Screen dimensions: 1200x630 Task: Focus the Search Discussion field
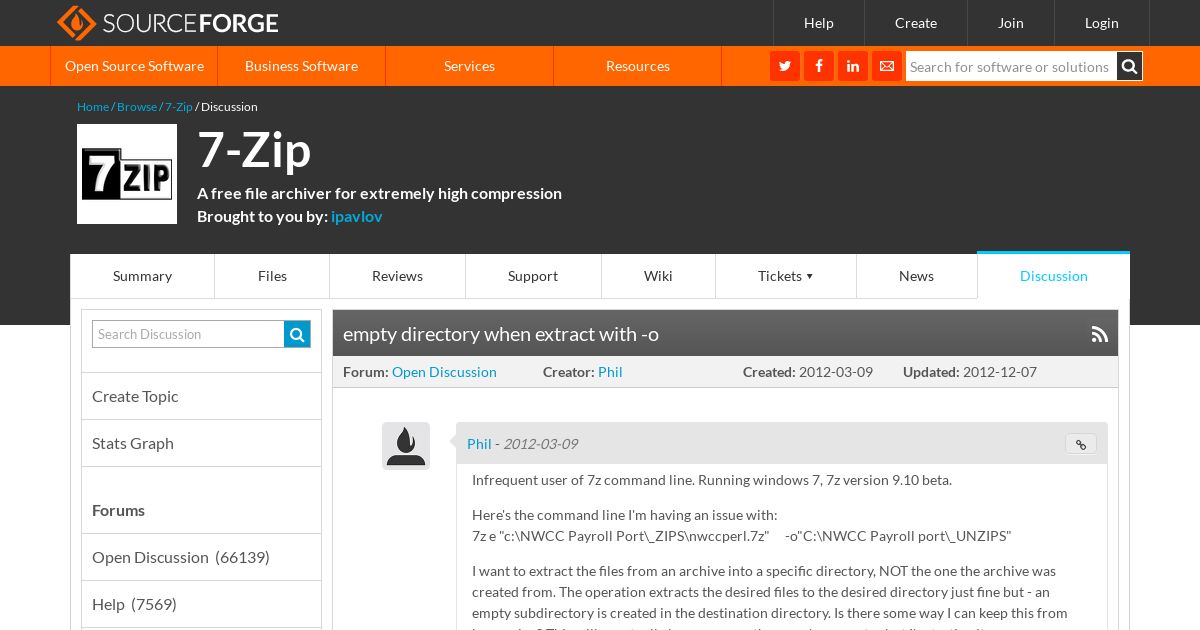pyautogui.click(x=188, y=334)
